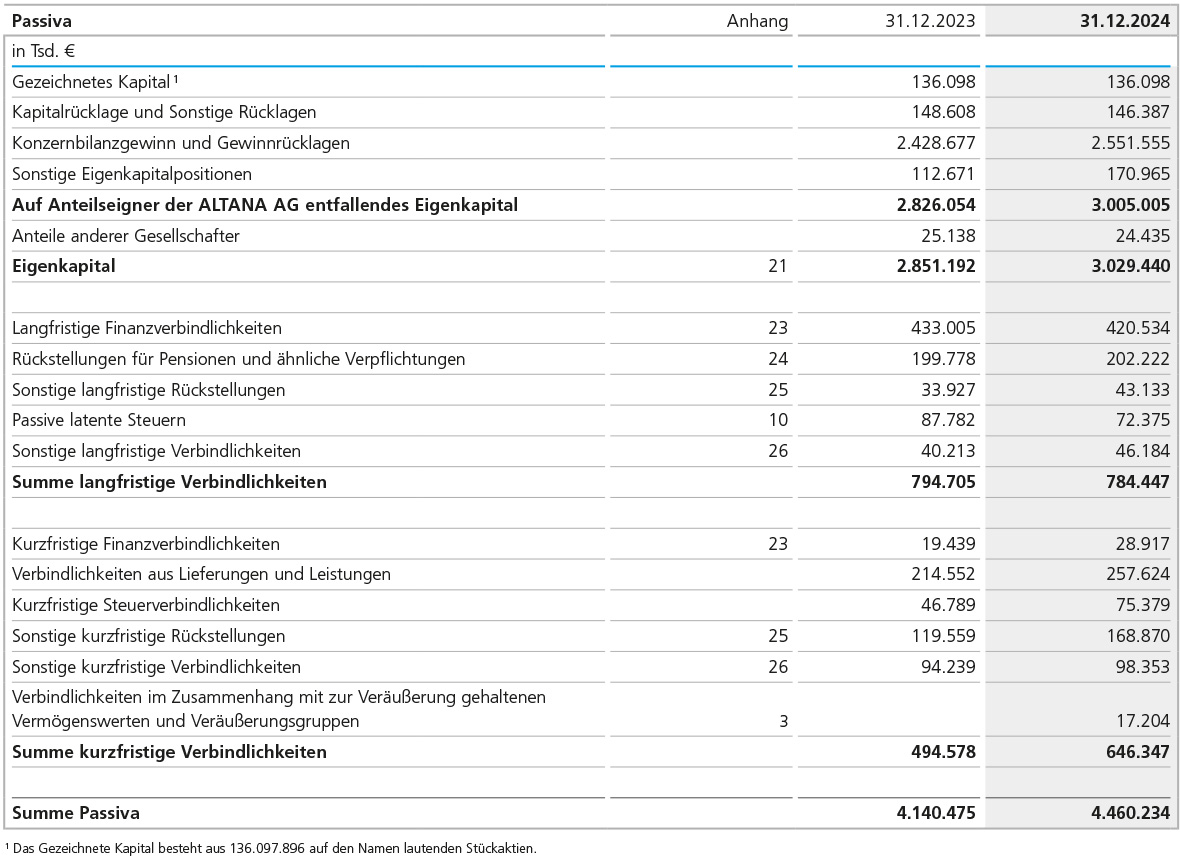The height and width of the screenshot is (864, 1180).
Task: Open note 21 reference for Eigenkapital
Action: 777,266
